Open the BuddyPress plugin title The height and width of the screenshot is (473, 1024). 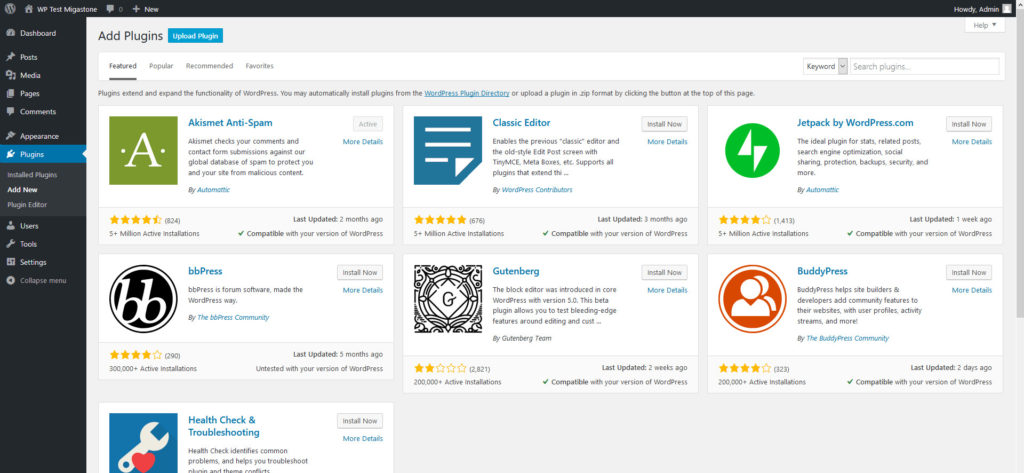coord(822,271)
